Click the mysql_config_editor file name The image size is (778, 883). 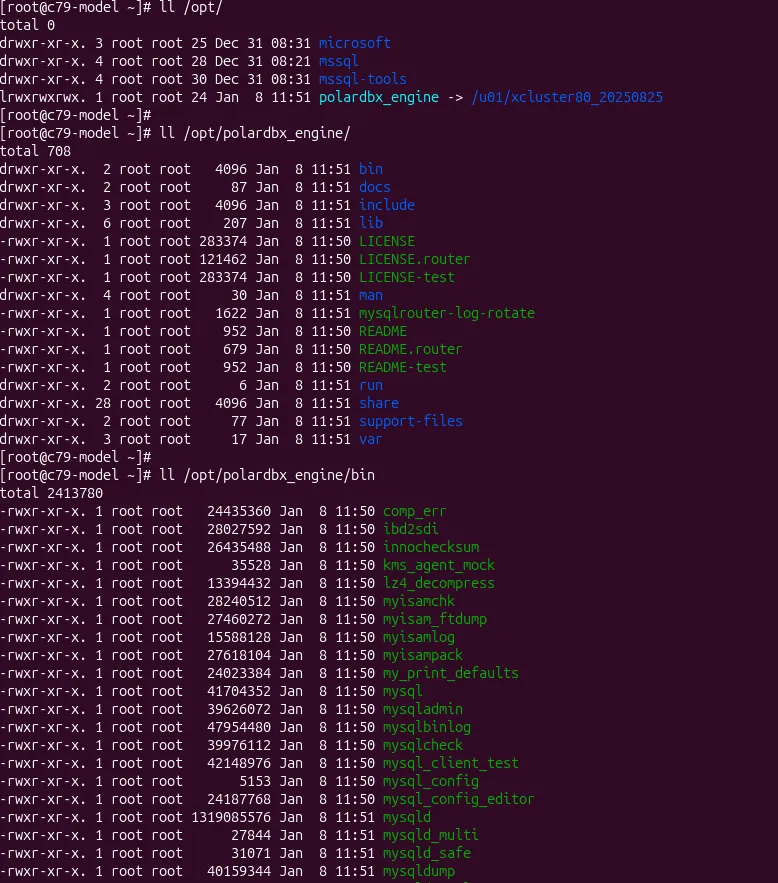click(x=458, y=799)
